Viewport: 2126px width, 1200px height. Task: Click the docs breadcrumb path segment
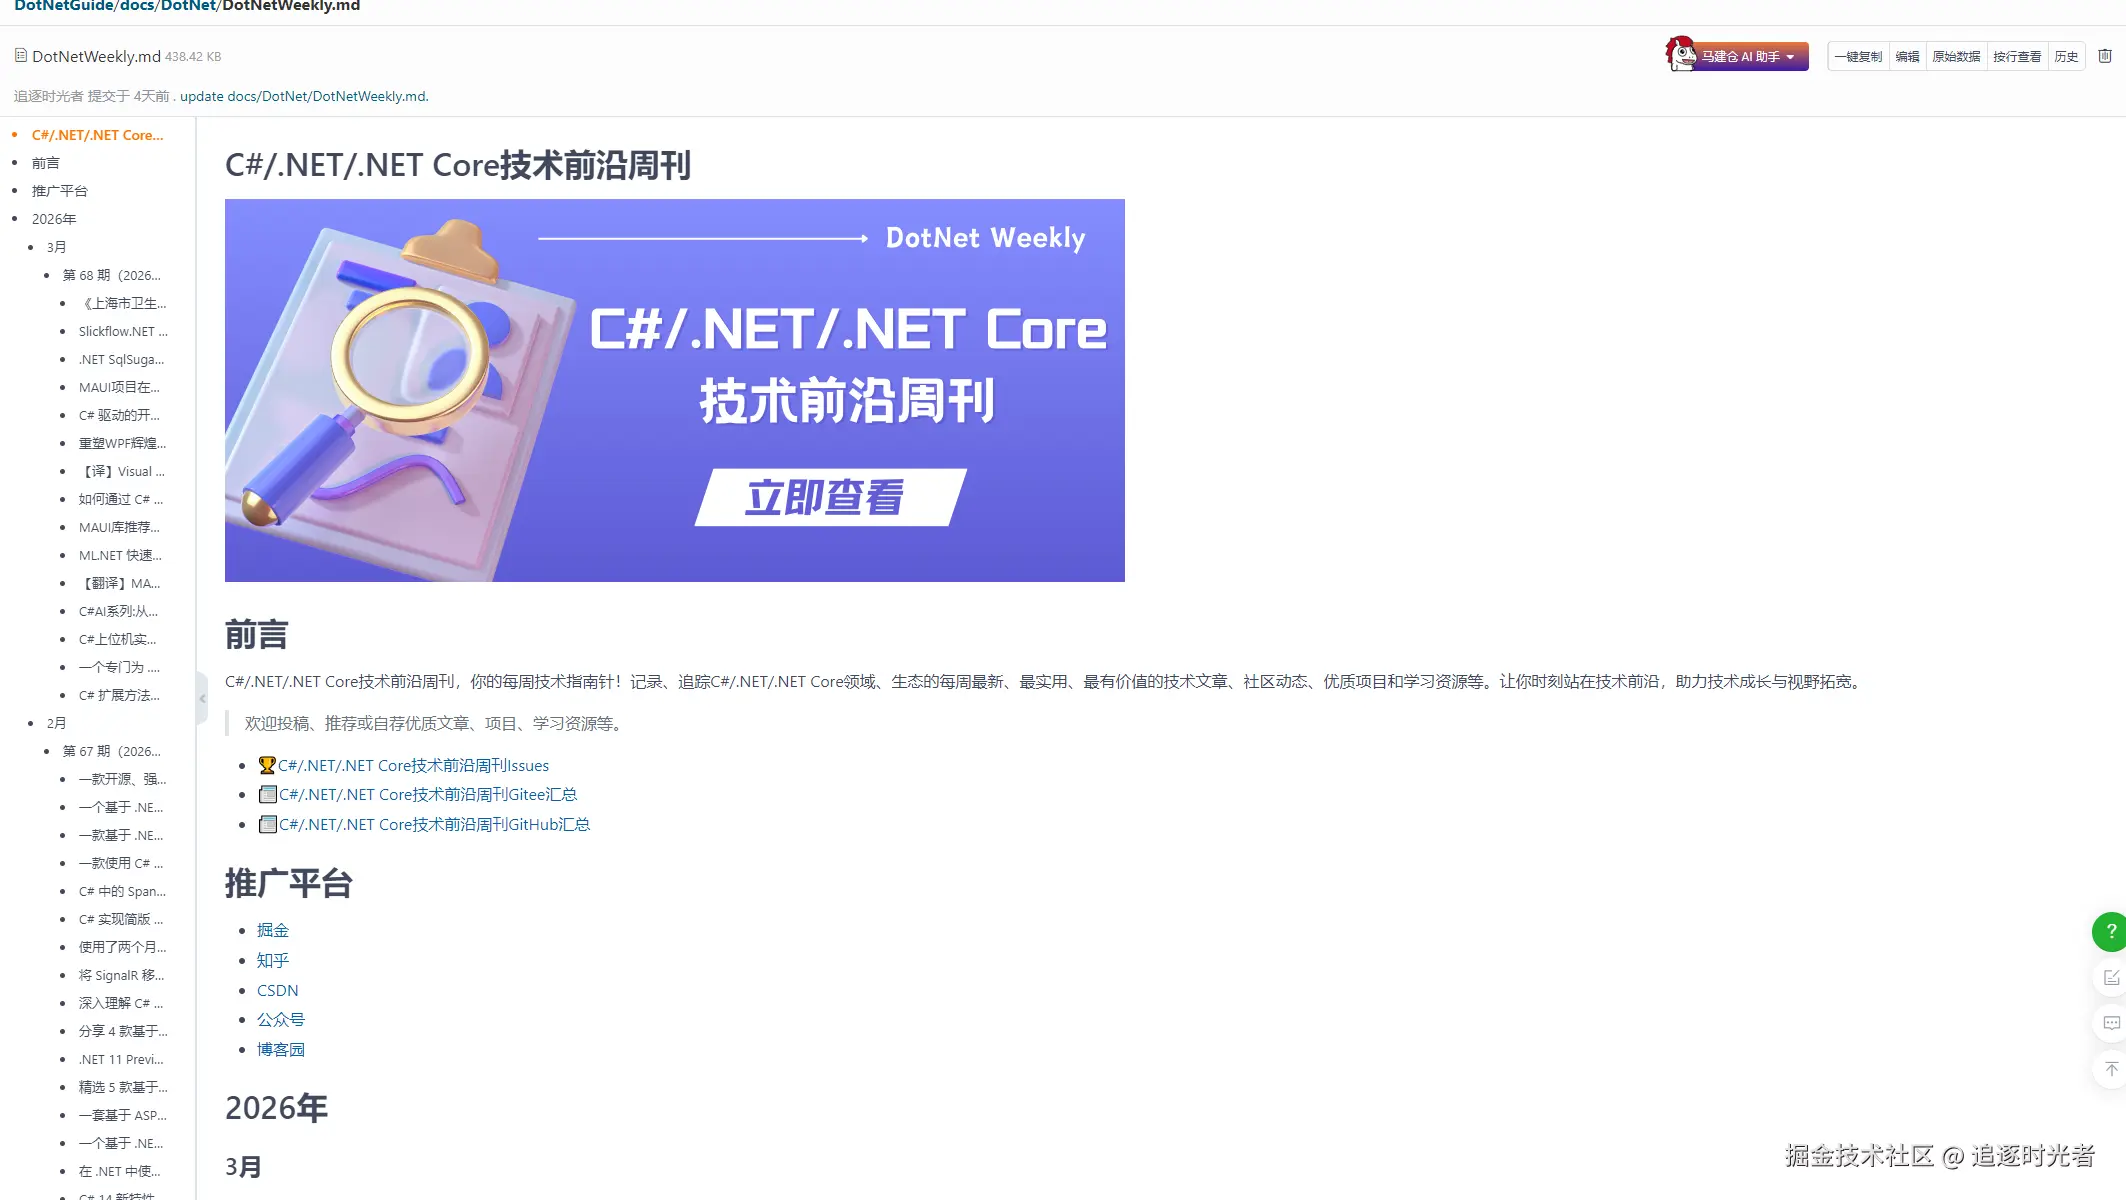tap(138, 6)
